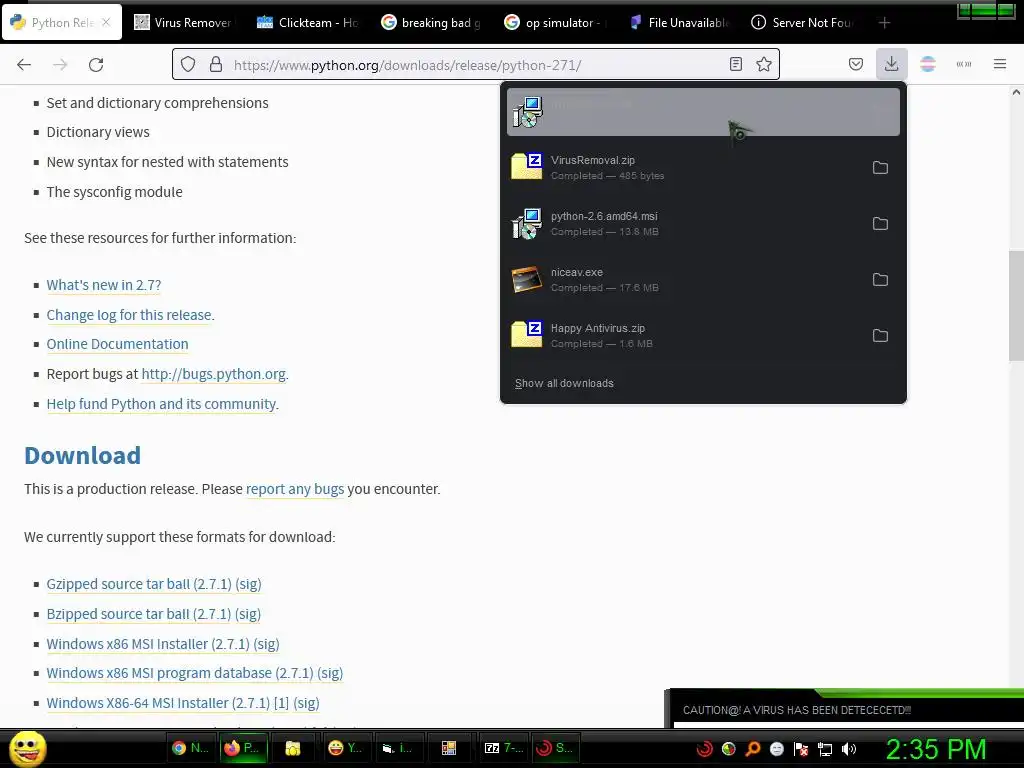Screen dimensions: 1024x768
Task: Open the Online Documentation link
Action: 118,344
